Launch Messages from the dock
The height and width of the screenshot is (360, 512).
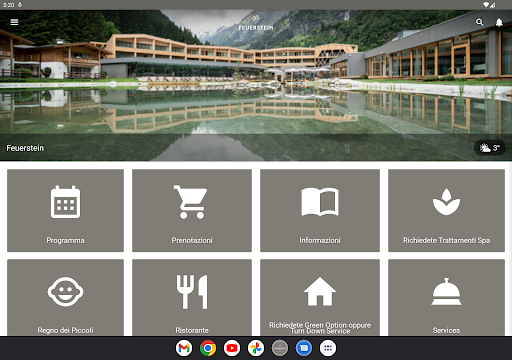point(304,348)
